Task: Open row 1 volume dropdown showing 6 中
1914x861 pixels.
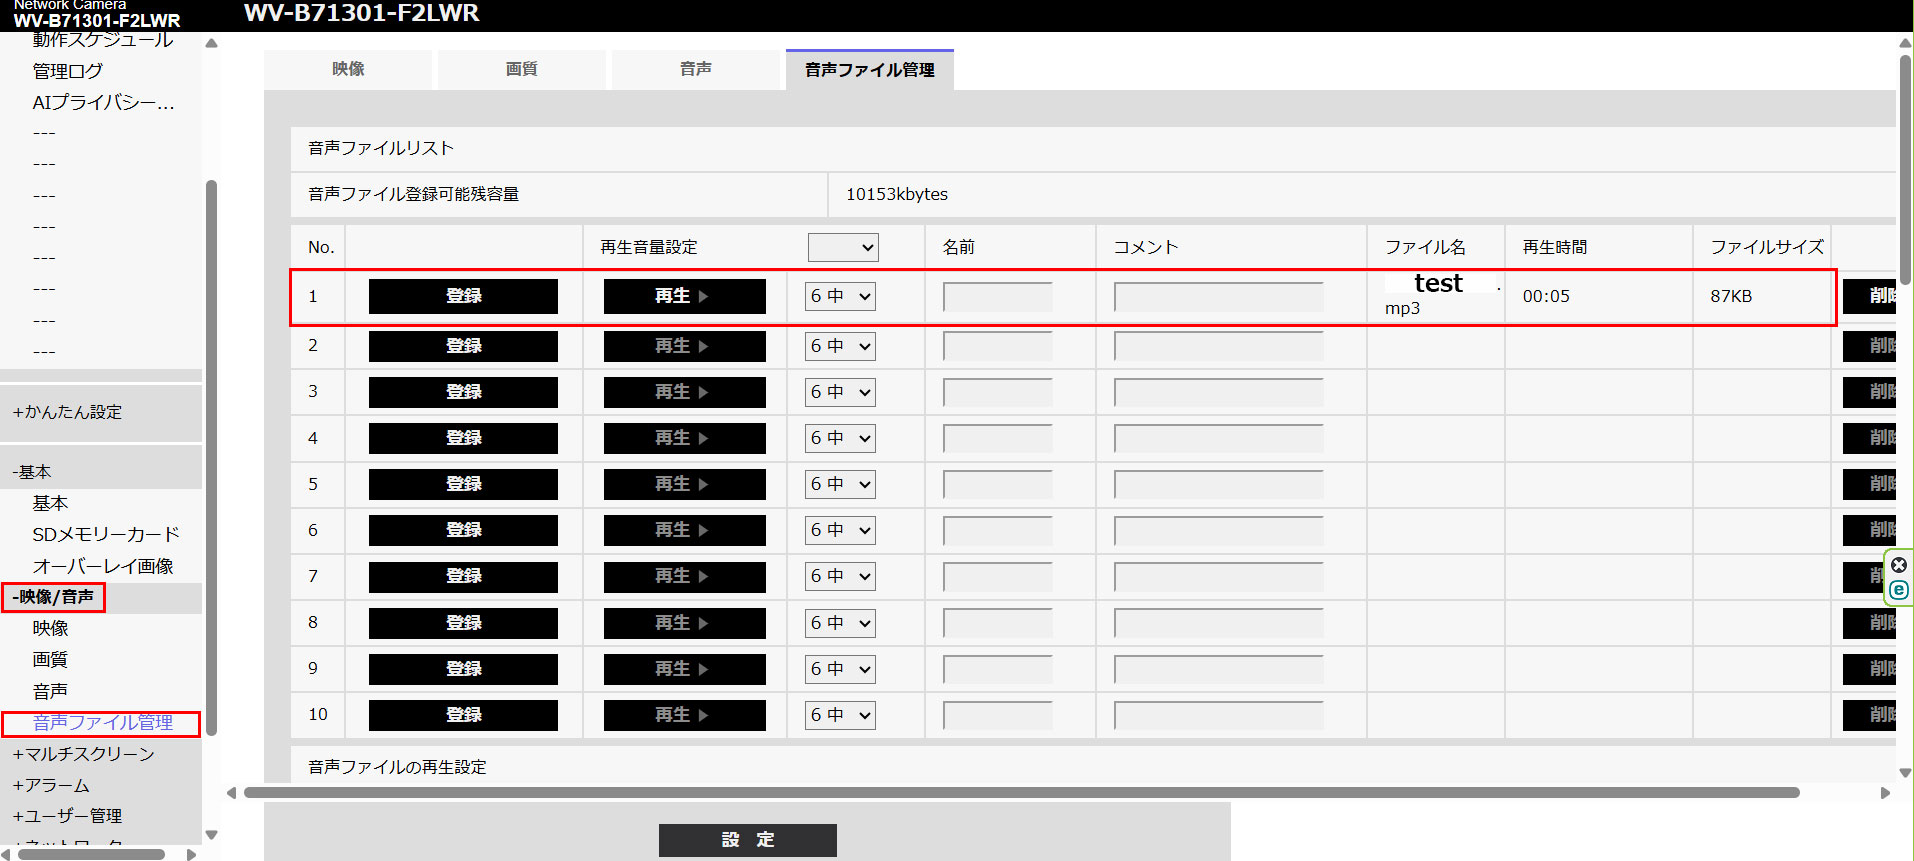Action: [840, 296]
